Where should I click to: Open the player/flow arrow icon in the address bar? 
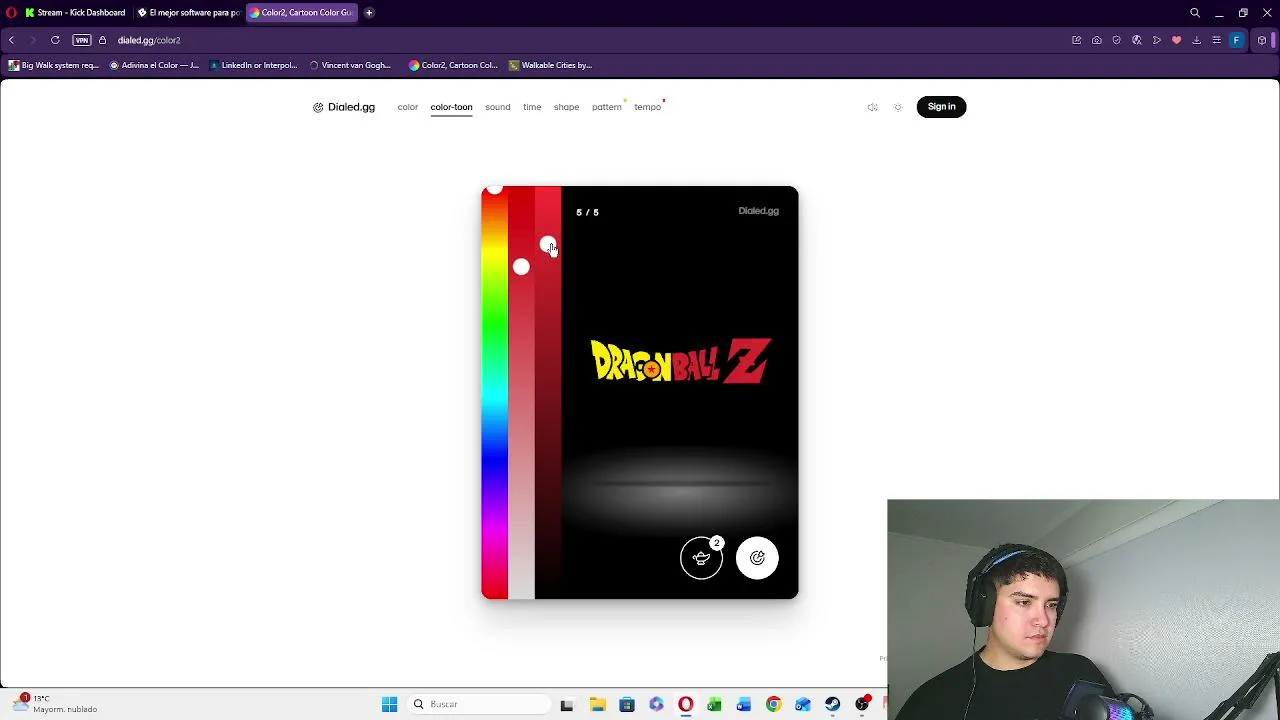(x=1157, y=40)
